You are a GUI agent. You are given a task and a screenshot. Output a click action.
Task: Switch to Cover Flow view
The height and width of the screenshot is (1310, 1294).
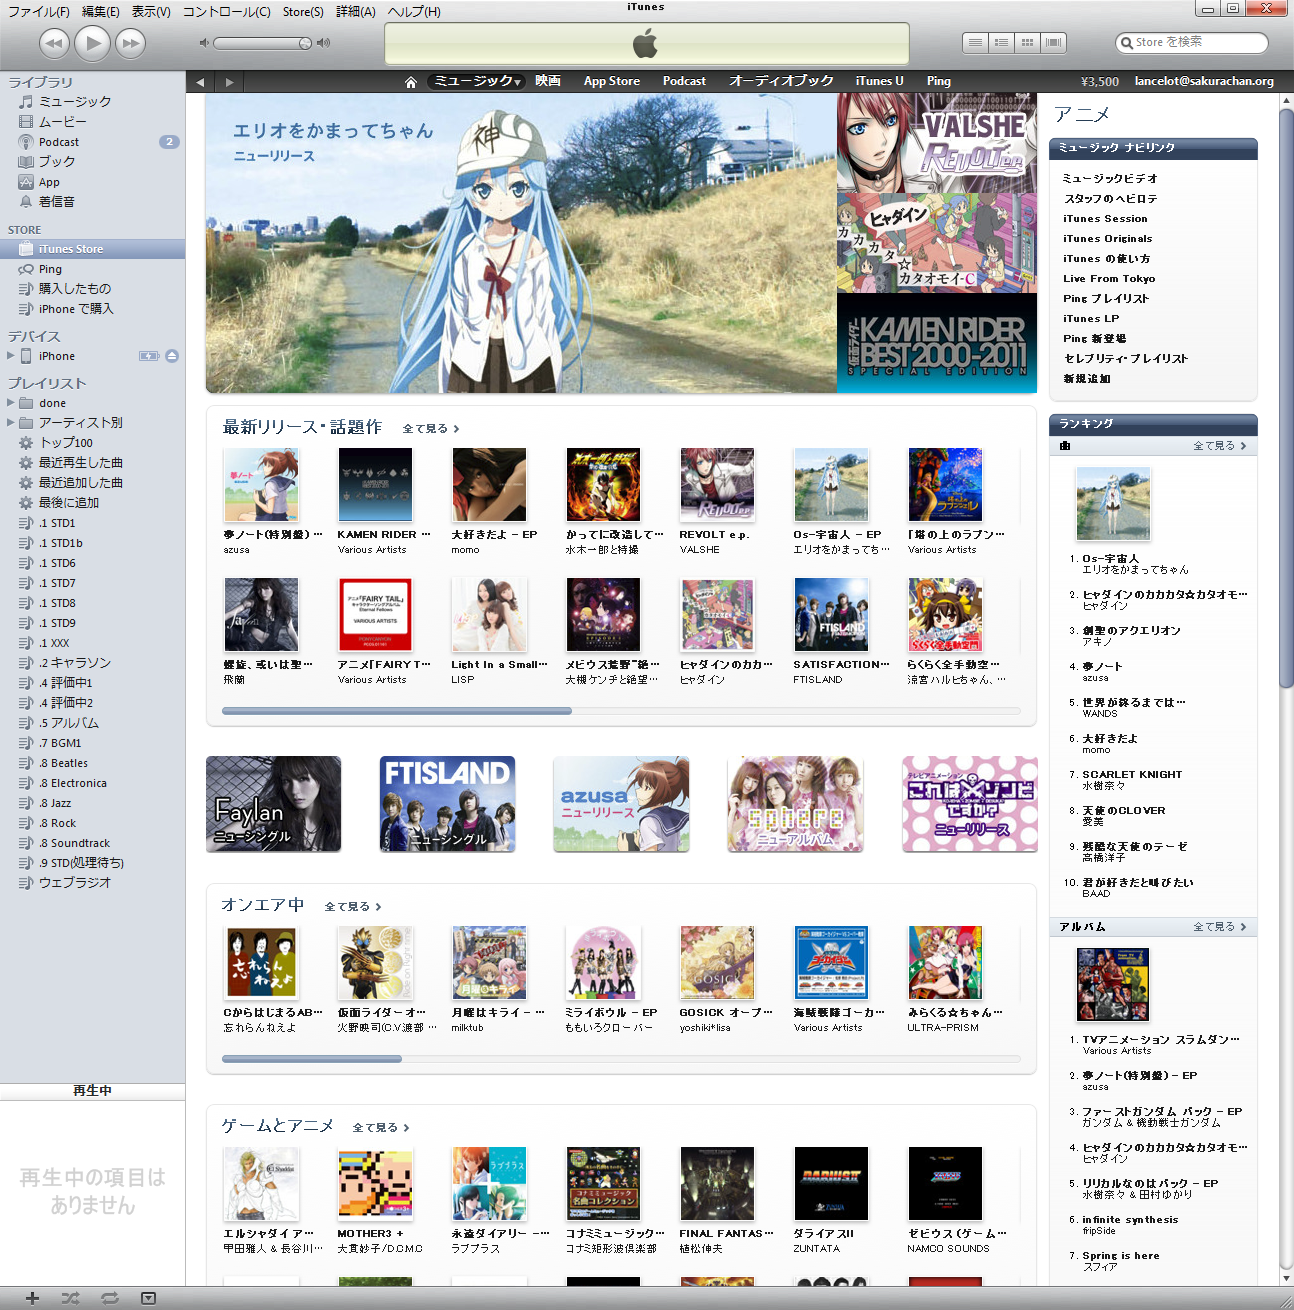click(x=1053, y=43)
